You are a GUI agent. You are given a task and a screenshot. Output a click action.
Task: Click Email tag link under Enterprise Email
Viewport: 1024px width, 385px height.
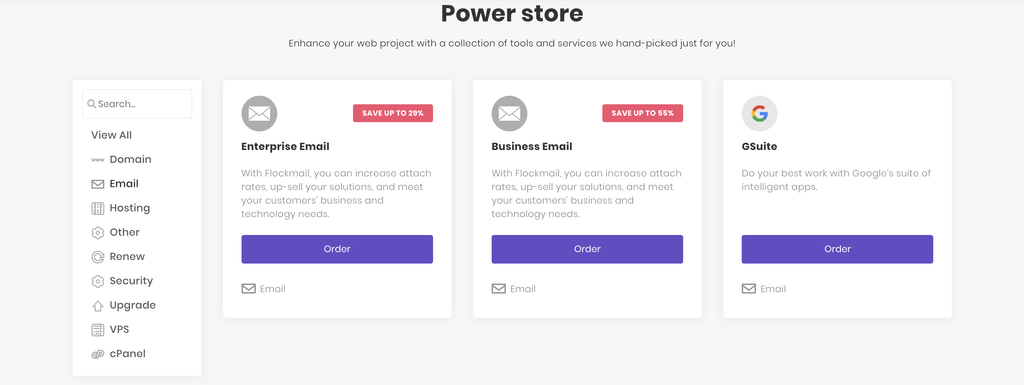point(264,288)
